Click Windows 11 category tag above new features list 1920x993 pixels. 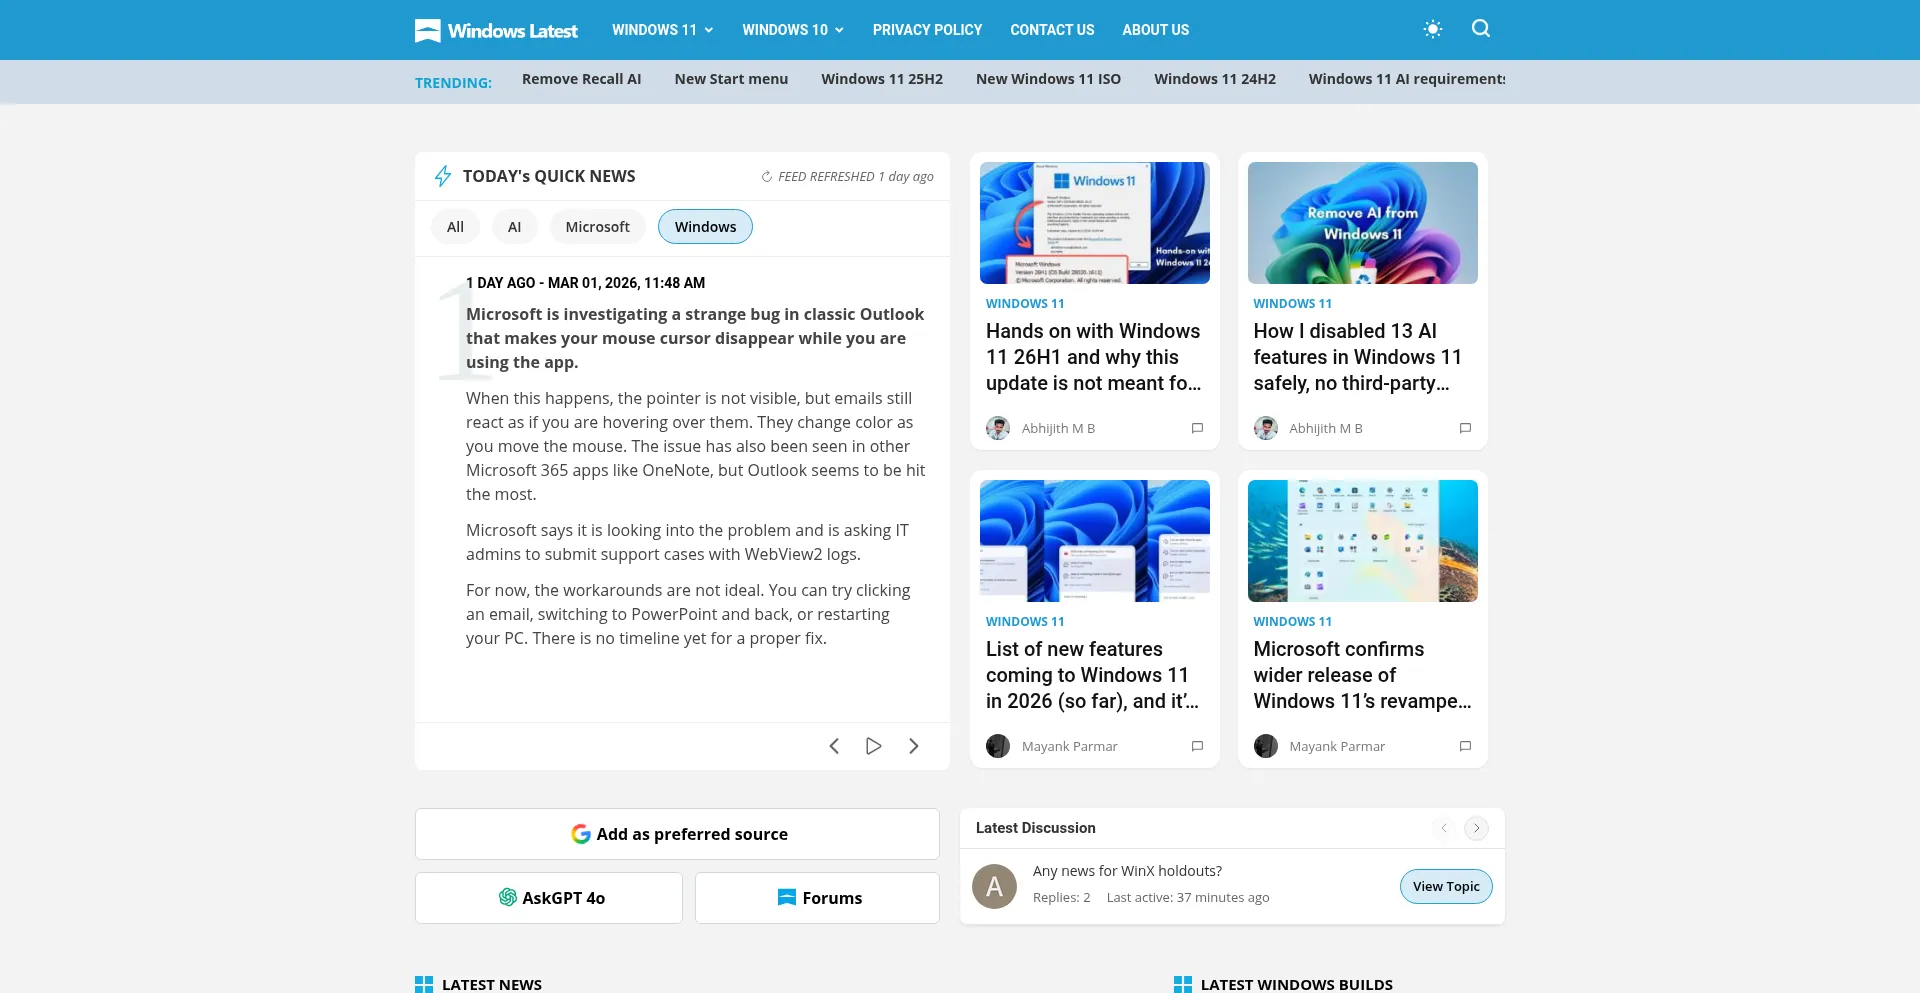[x=1025, y=622]
